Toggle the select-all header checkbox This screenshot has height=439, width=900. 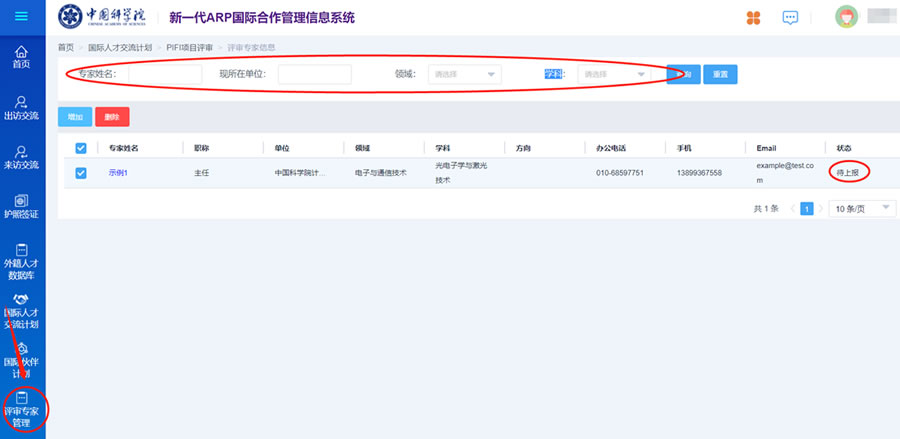pyautogui.click(x=81, y=148)
